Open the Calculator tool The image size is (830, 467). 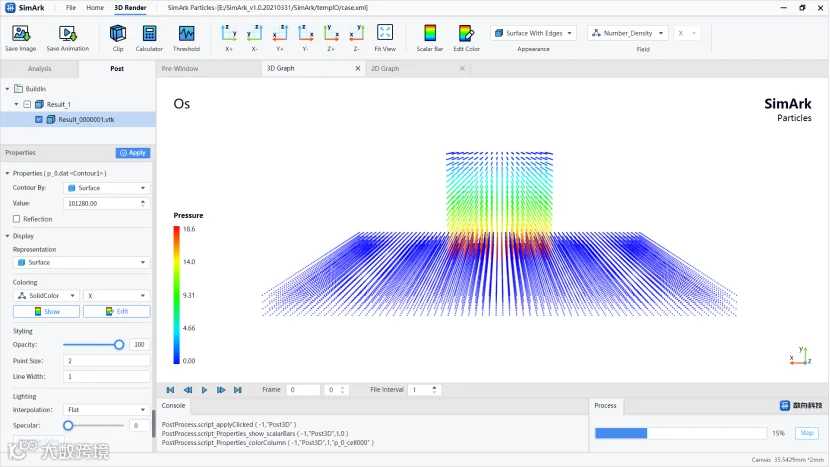coord(149,38)
